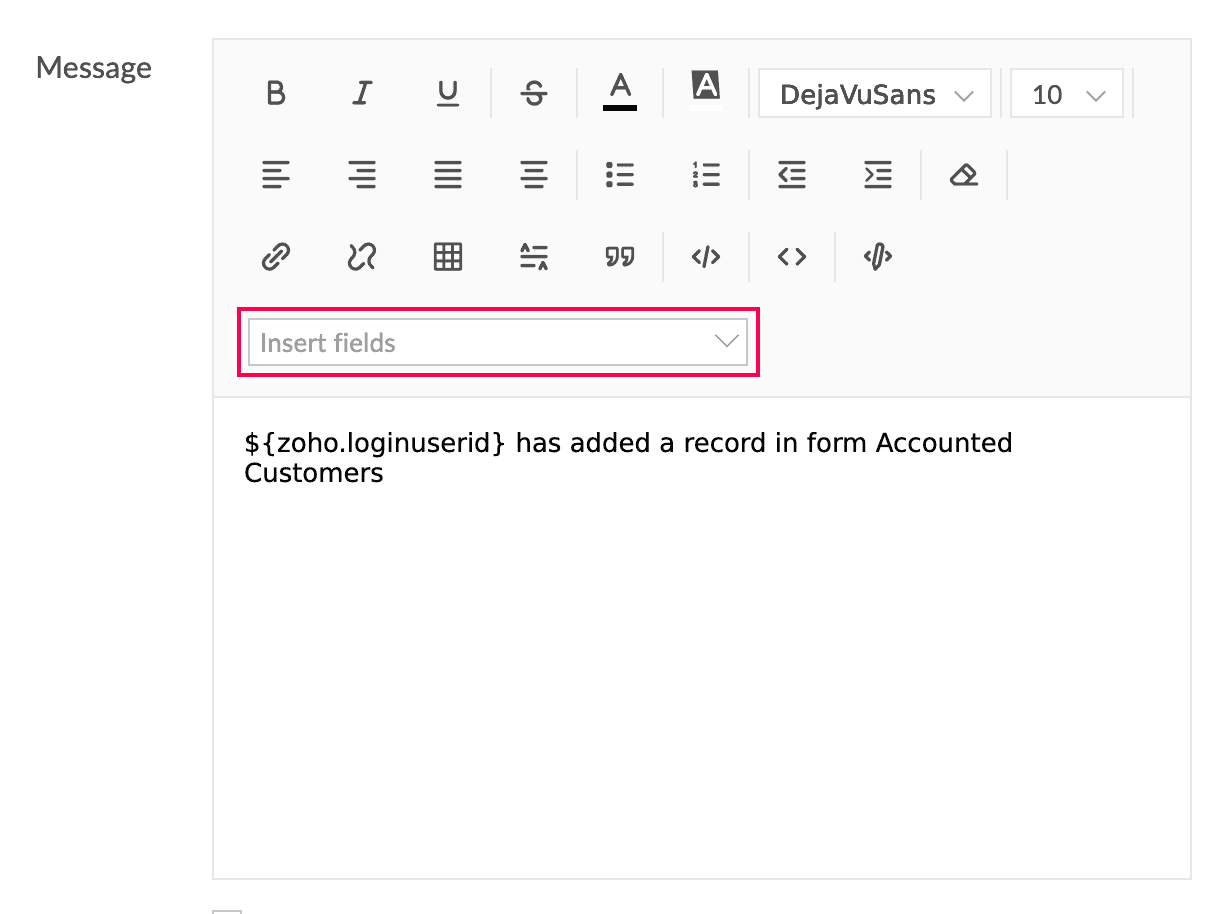Decrease the indent
1218x914 pixels.
point(792,175)
